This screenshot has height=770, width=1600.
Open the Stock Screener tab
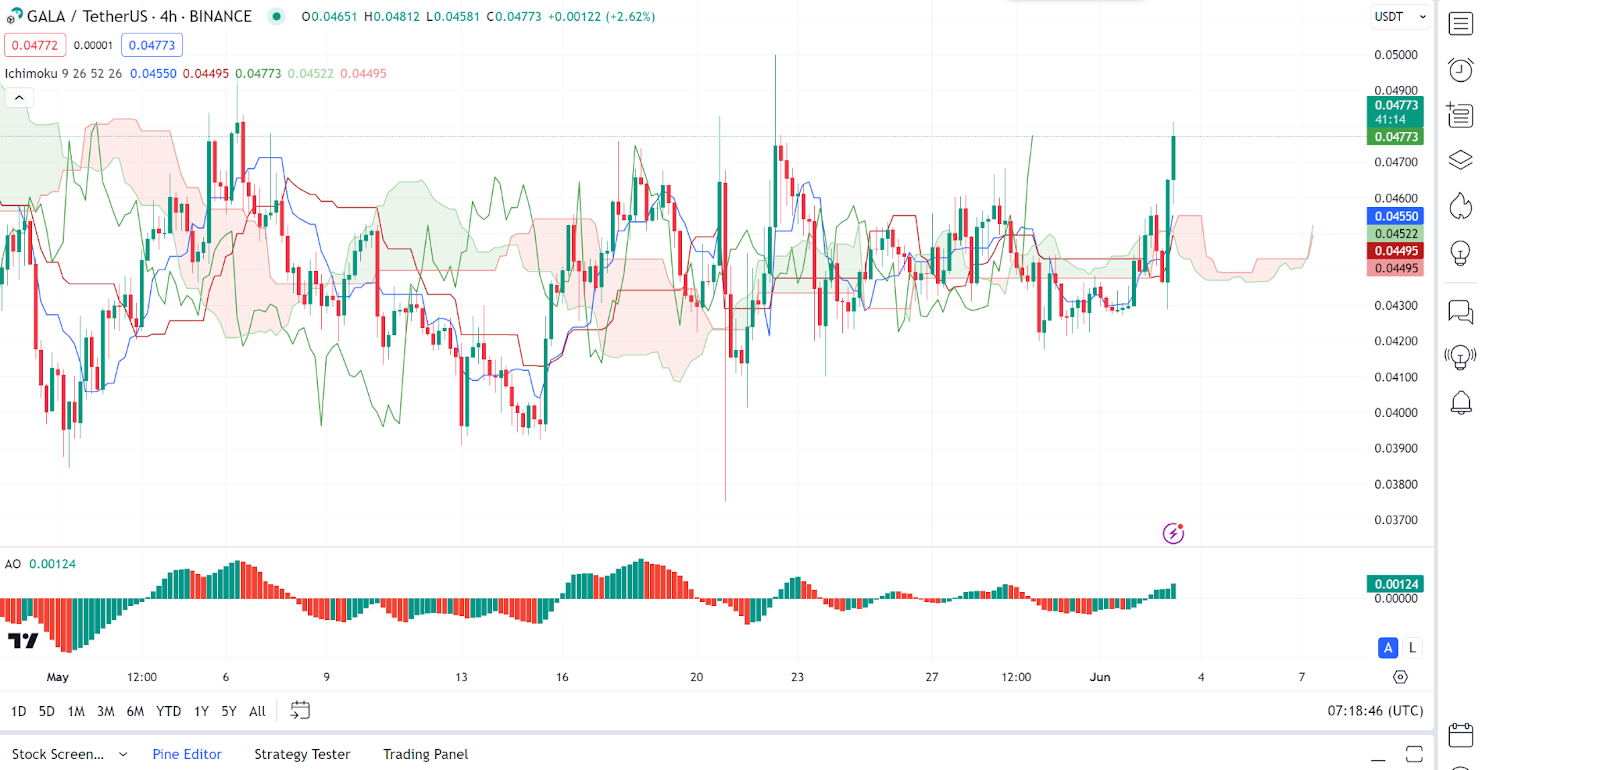[58, 754]
